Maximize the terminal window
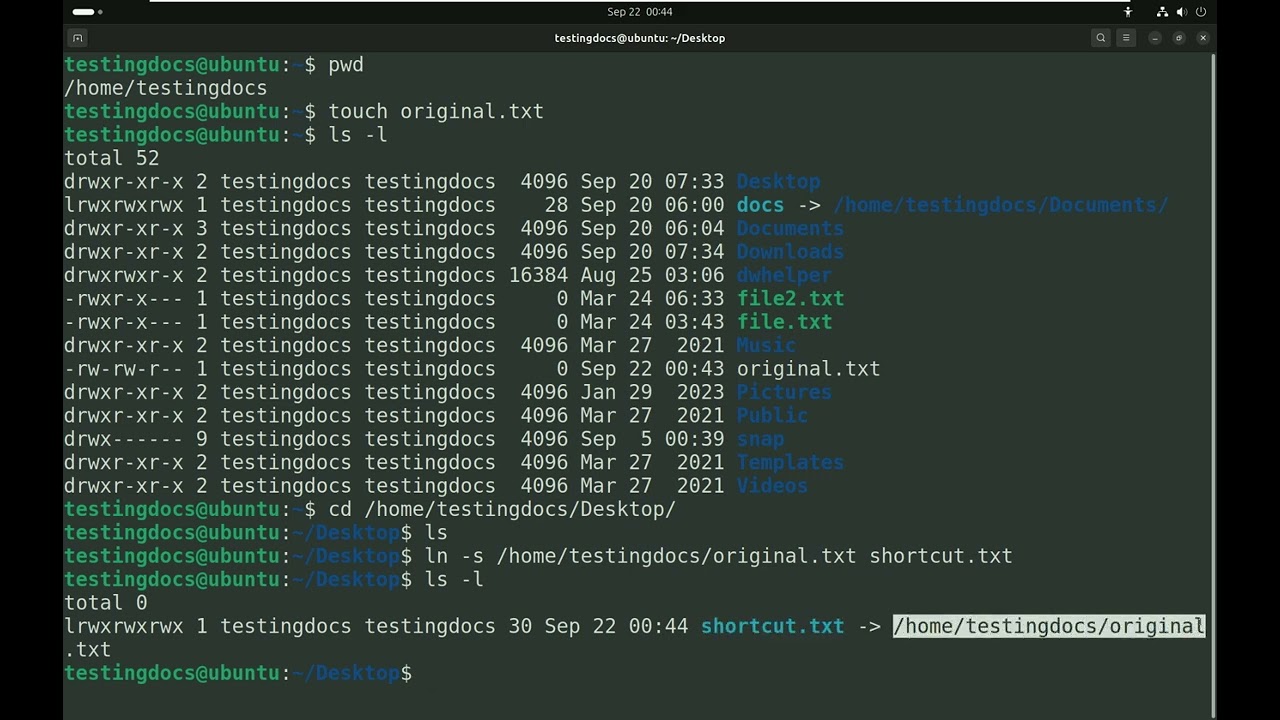The width and height of the screenshot is (1280, 720). 1179,38
